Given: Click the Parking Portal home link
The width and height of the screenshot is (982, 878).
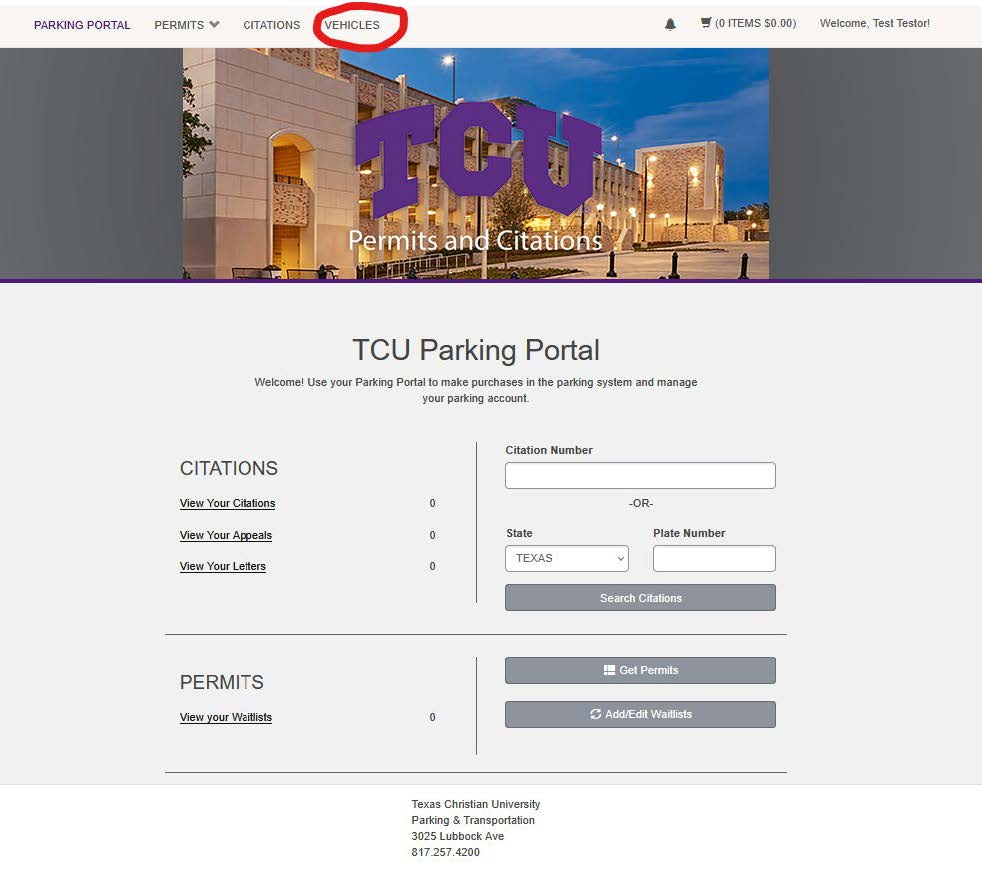Looking at the screenshot, I should coord(82,25).
